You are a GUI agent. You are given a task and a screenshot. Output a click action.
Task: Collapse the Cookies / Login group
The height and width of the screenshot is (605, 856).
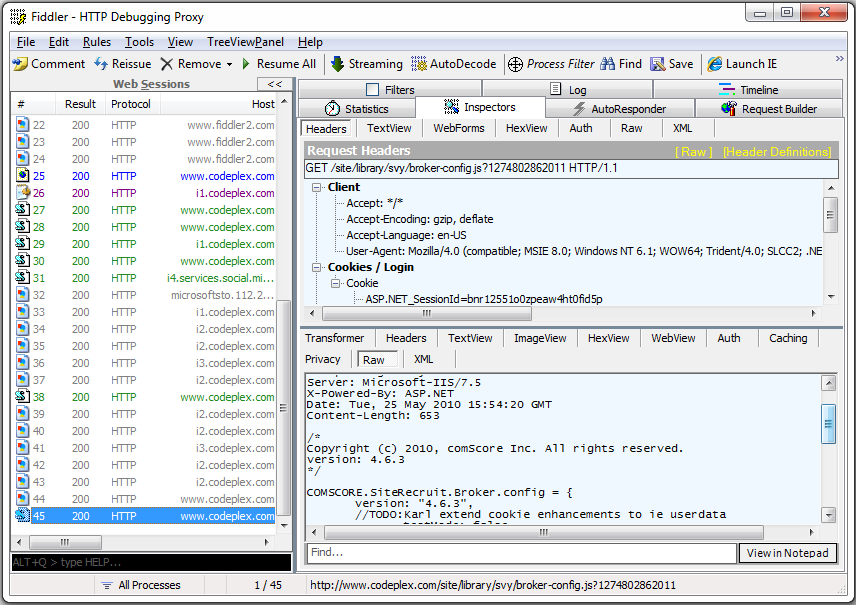pos(316,268)
